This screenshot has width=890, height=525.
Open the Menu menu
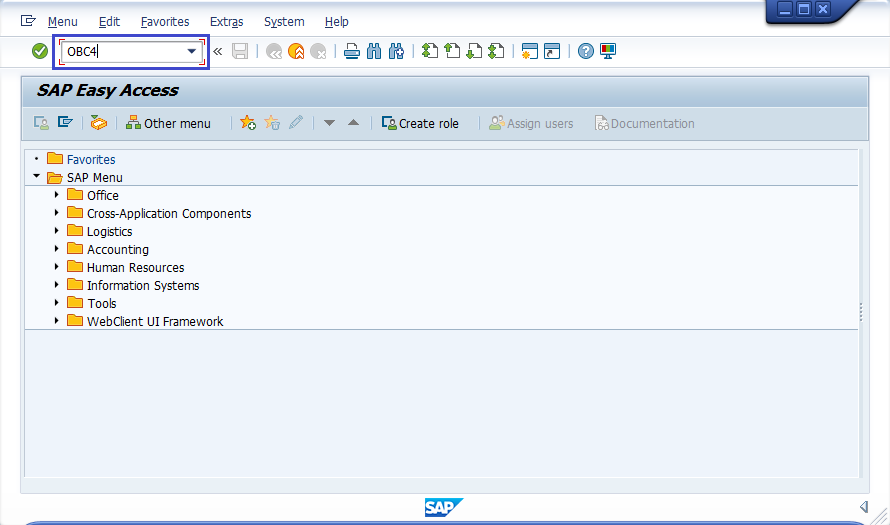coord(62,22)
